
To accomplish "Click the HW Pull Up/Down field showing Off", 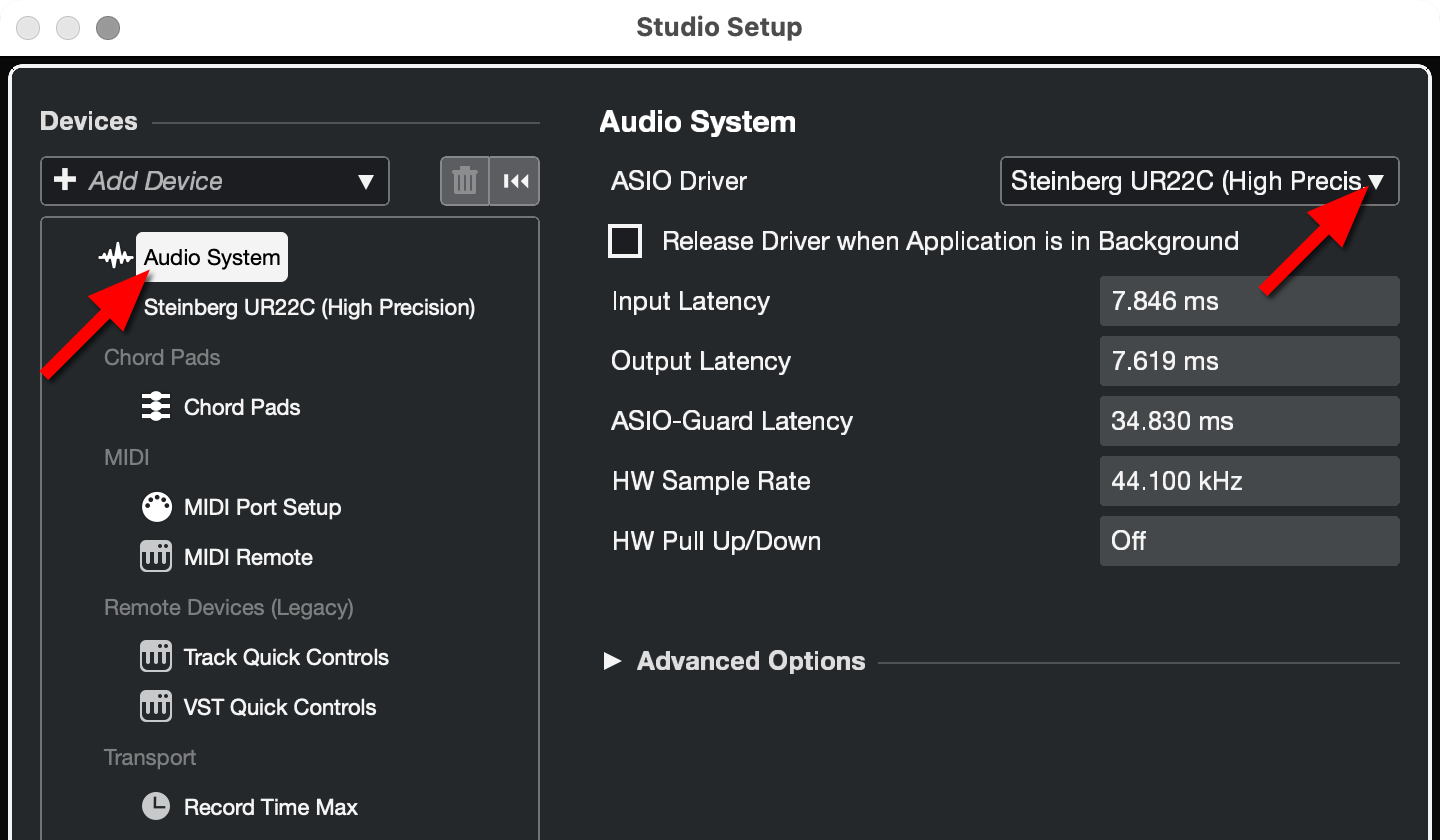I will point(1249,541).
